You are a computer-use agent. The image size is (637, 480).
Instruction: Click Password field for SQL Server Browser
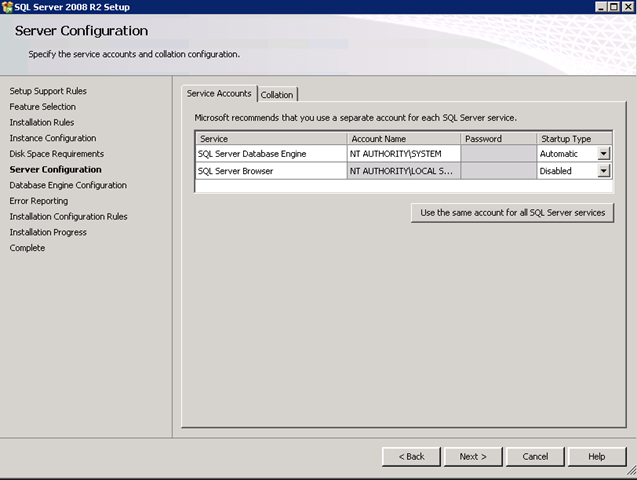coord(498,171)
